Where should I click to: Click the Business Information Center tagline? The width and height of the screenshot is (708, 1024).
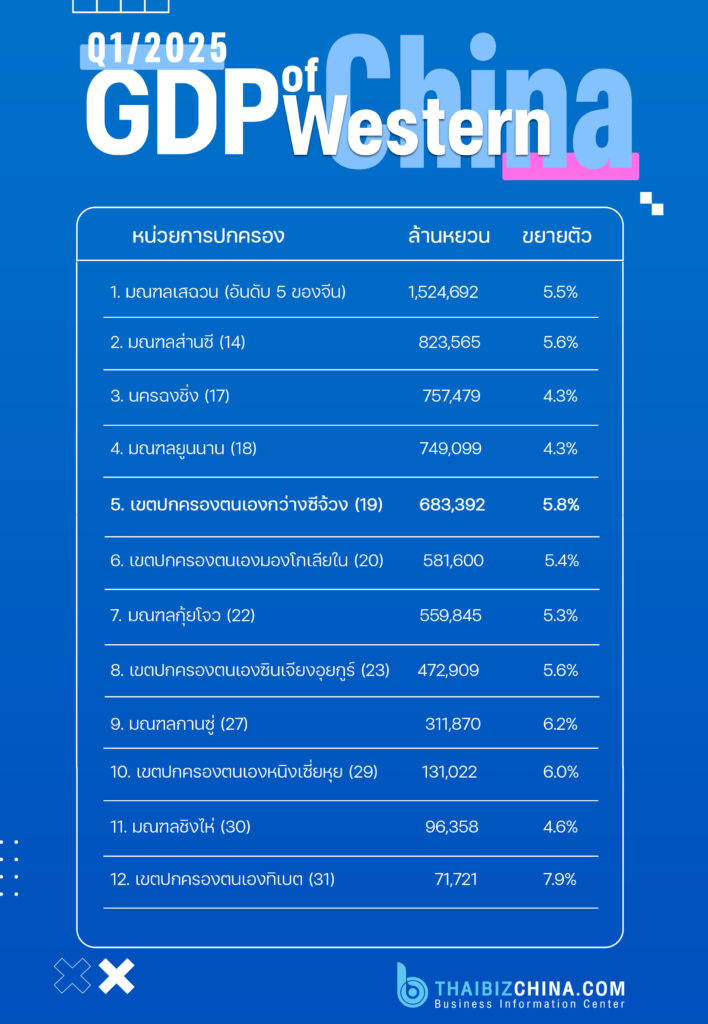tap(530, 1004)
